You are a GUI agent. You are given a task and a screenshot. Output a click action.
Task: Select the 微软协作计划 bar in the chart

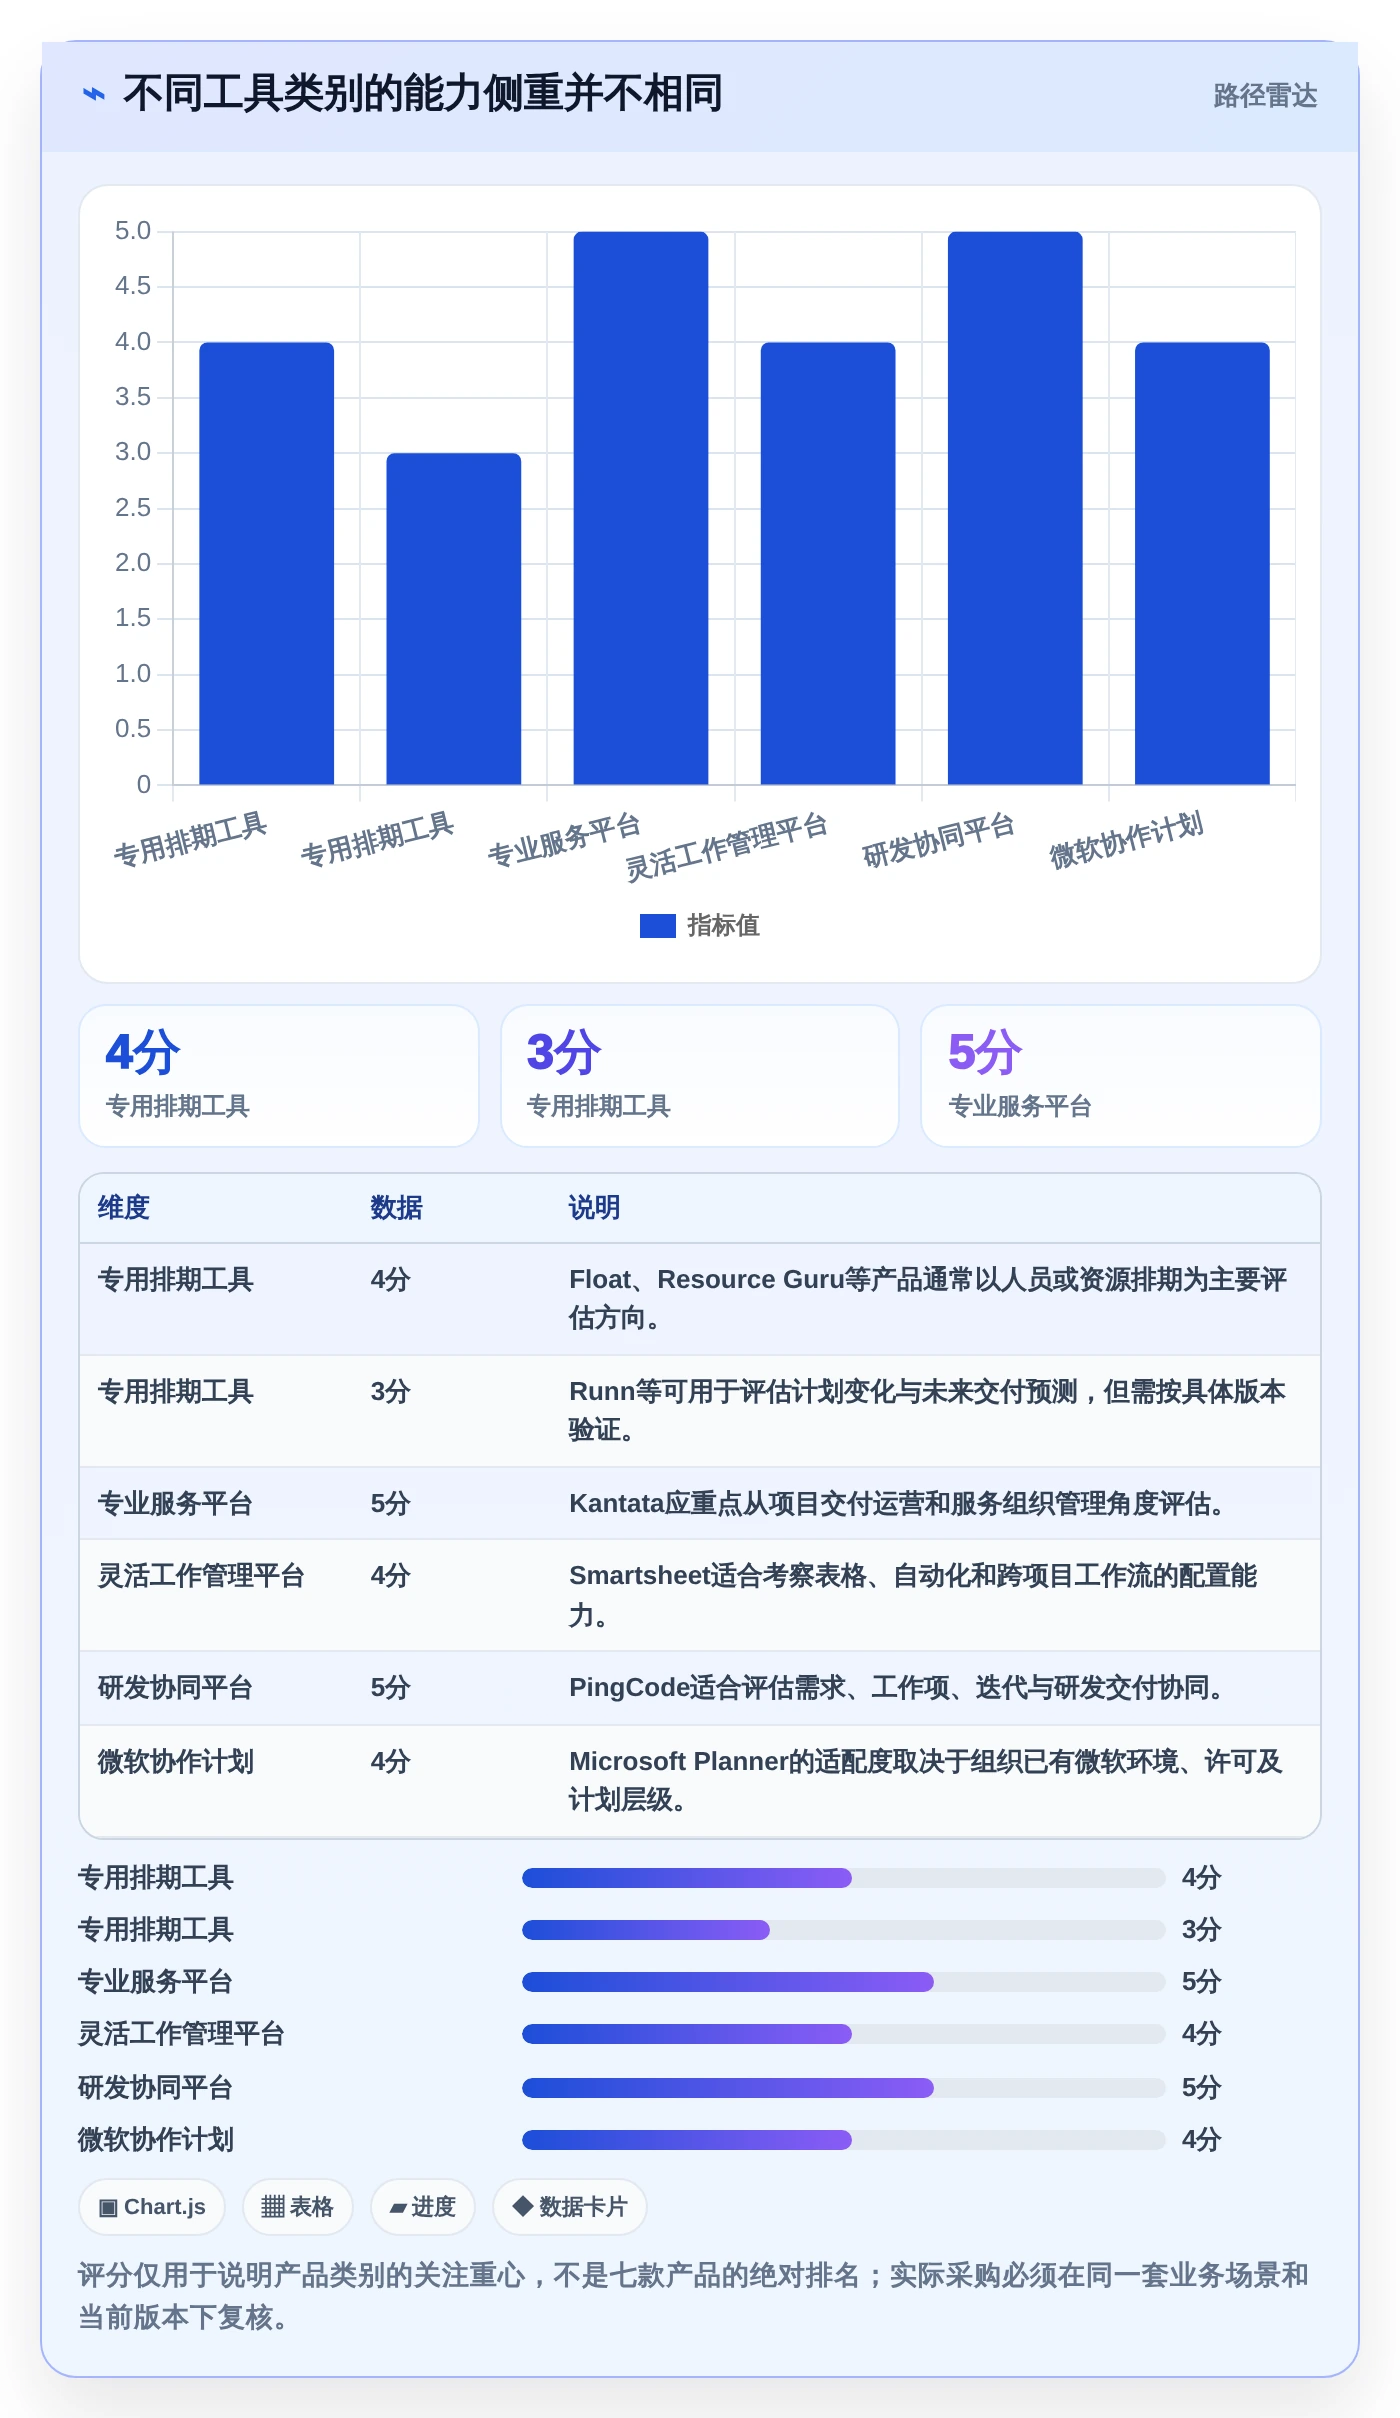coord(1202,563)
